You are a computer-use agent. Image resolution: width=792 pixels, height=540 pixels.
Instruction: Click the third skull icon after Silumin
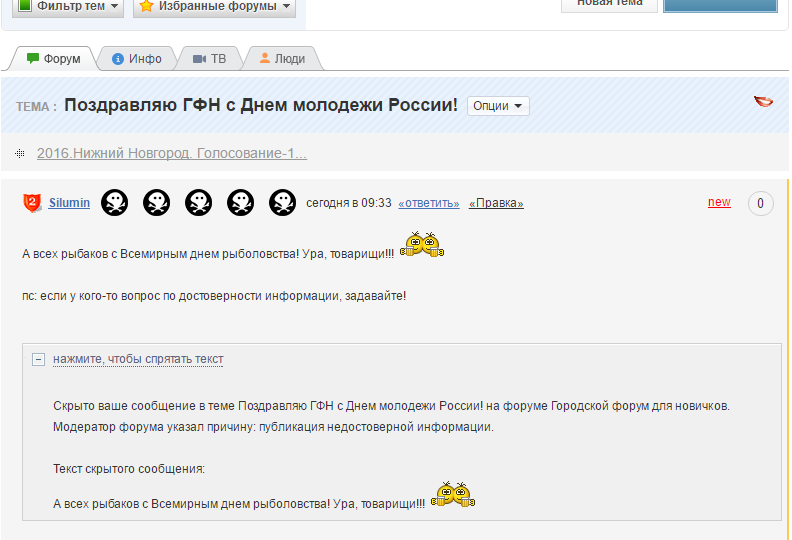(x=199, y=203)
